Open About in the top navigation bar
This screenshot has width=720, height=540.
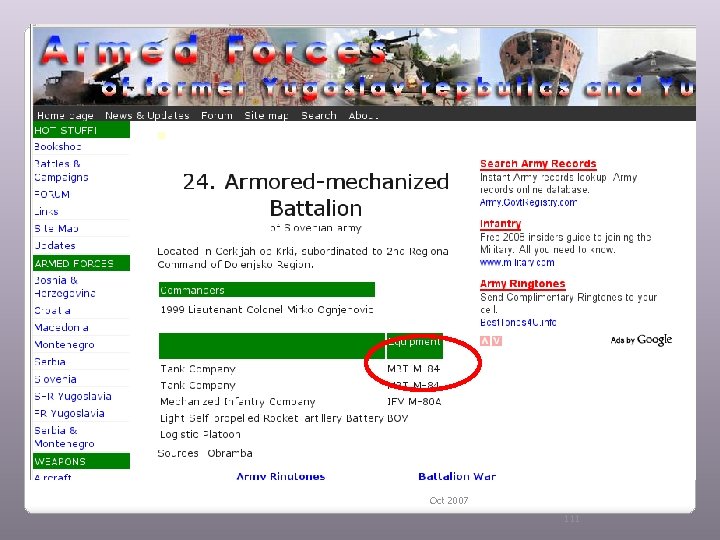pyautogui.click(x=363, y=115)
